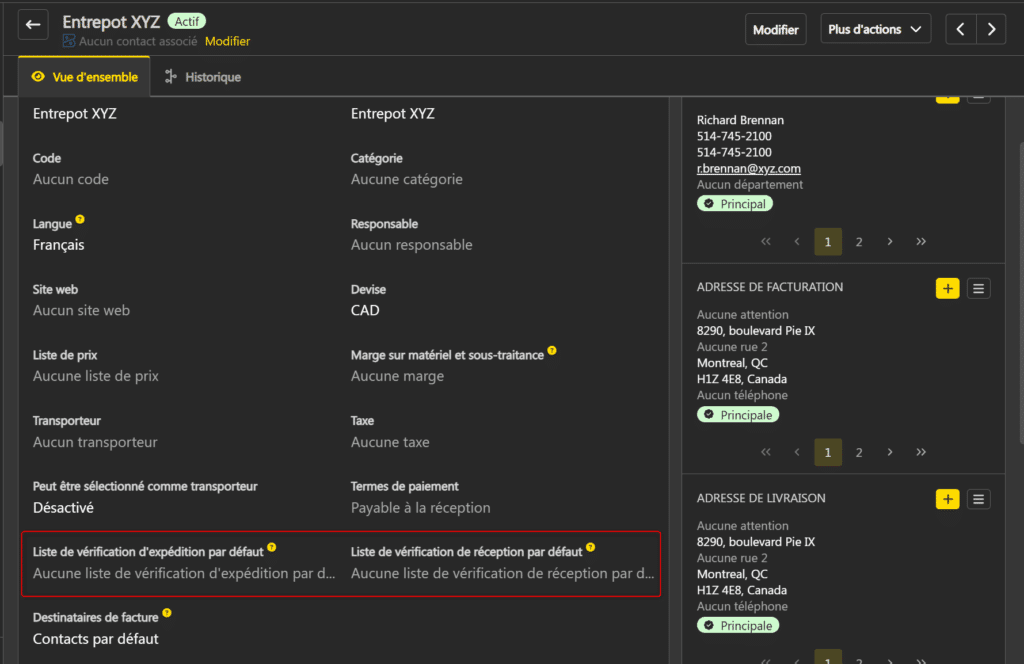Go to previous record with left chevron
Image resolution: width=1024 pixels, height=664 pixels.
[960, 30]
